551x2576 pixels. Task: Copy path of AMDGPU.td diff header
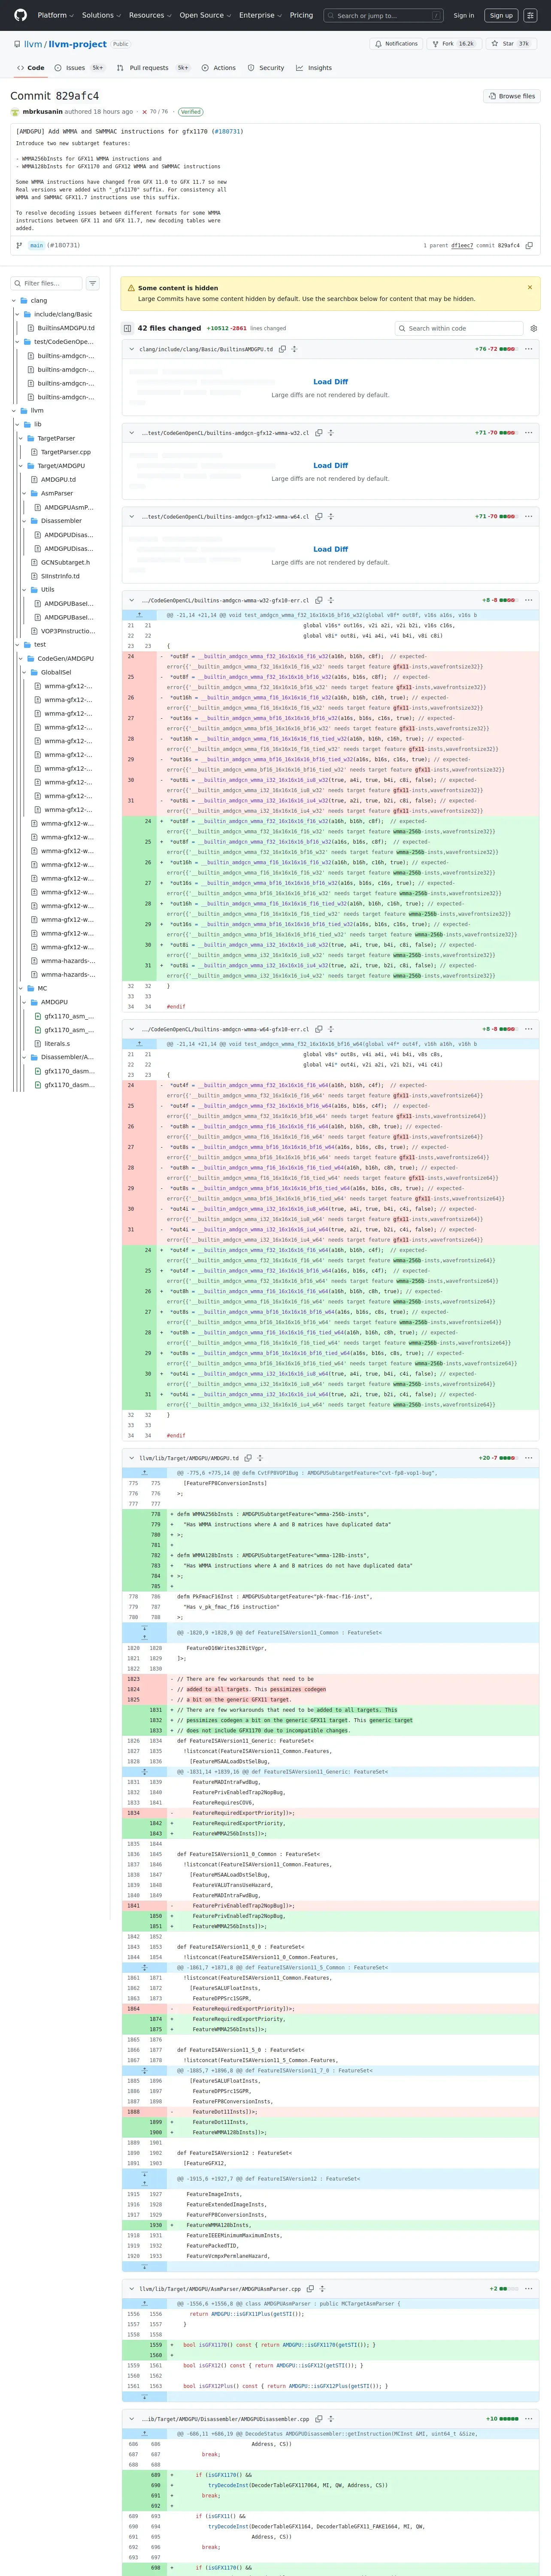(x=248, y=1458)
